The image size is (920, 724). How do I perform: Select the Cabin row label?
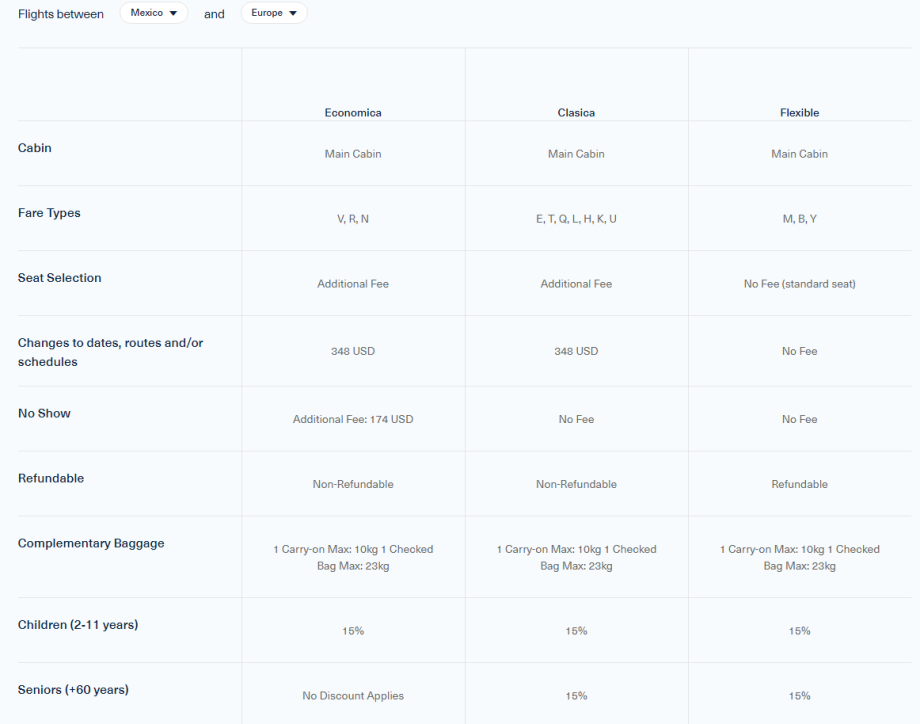tap(35, 148)
